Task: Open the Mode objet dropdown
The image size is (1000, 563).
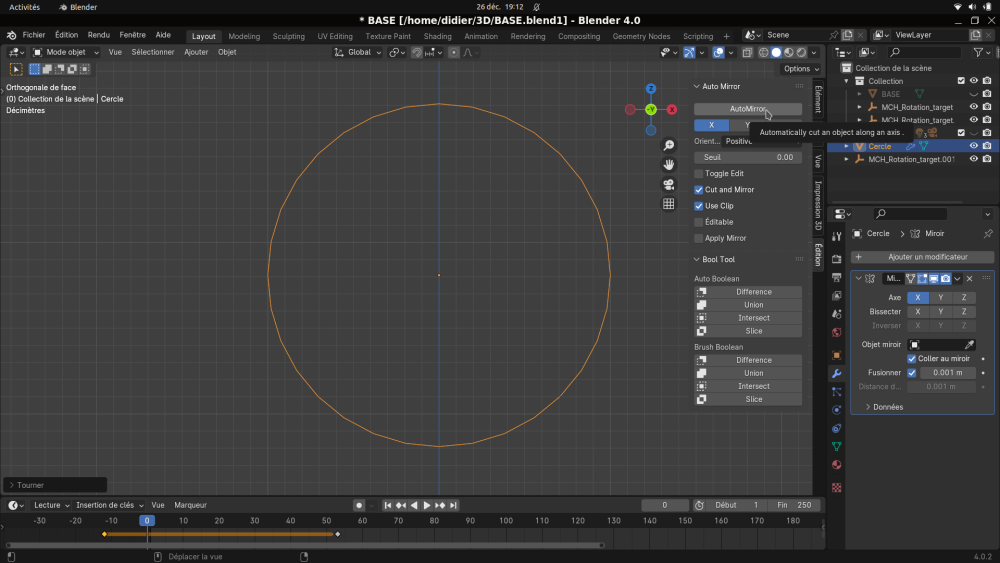Action: pos(65,52)
